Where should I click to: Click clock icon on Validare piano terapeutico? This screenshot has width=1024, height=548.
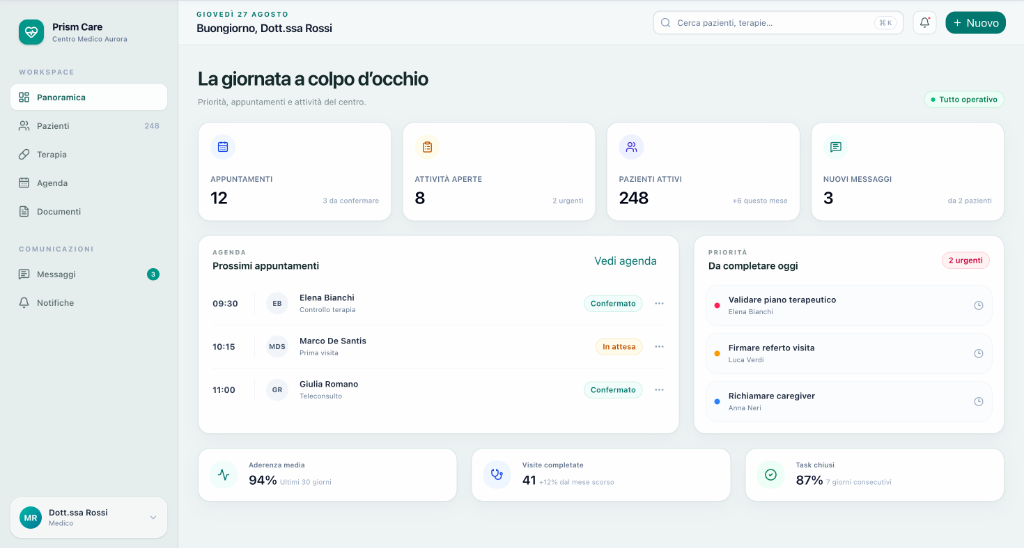pos(978,305)
